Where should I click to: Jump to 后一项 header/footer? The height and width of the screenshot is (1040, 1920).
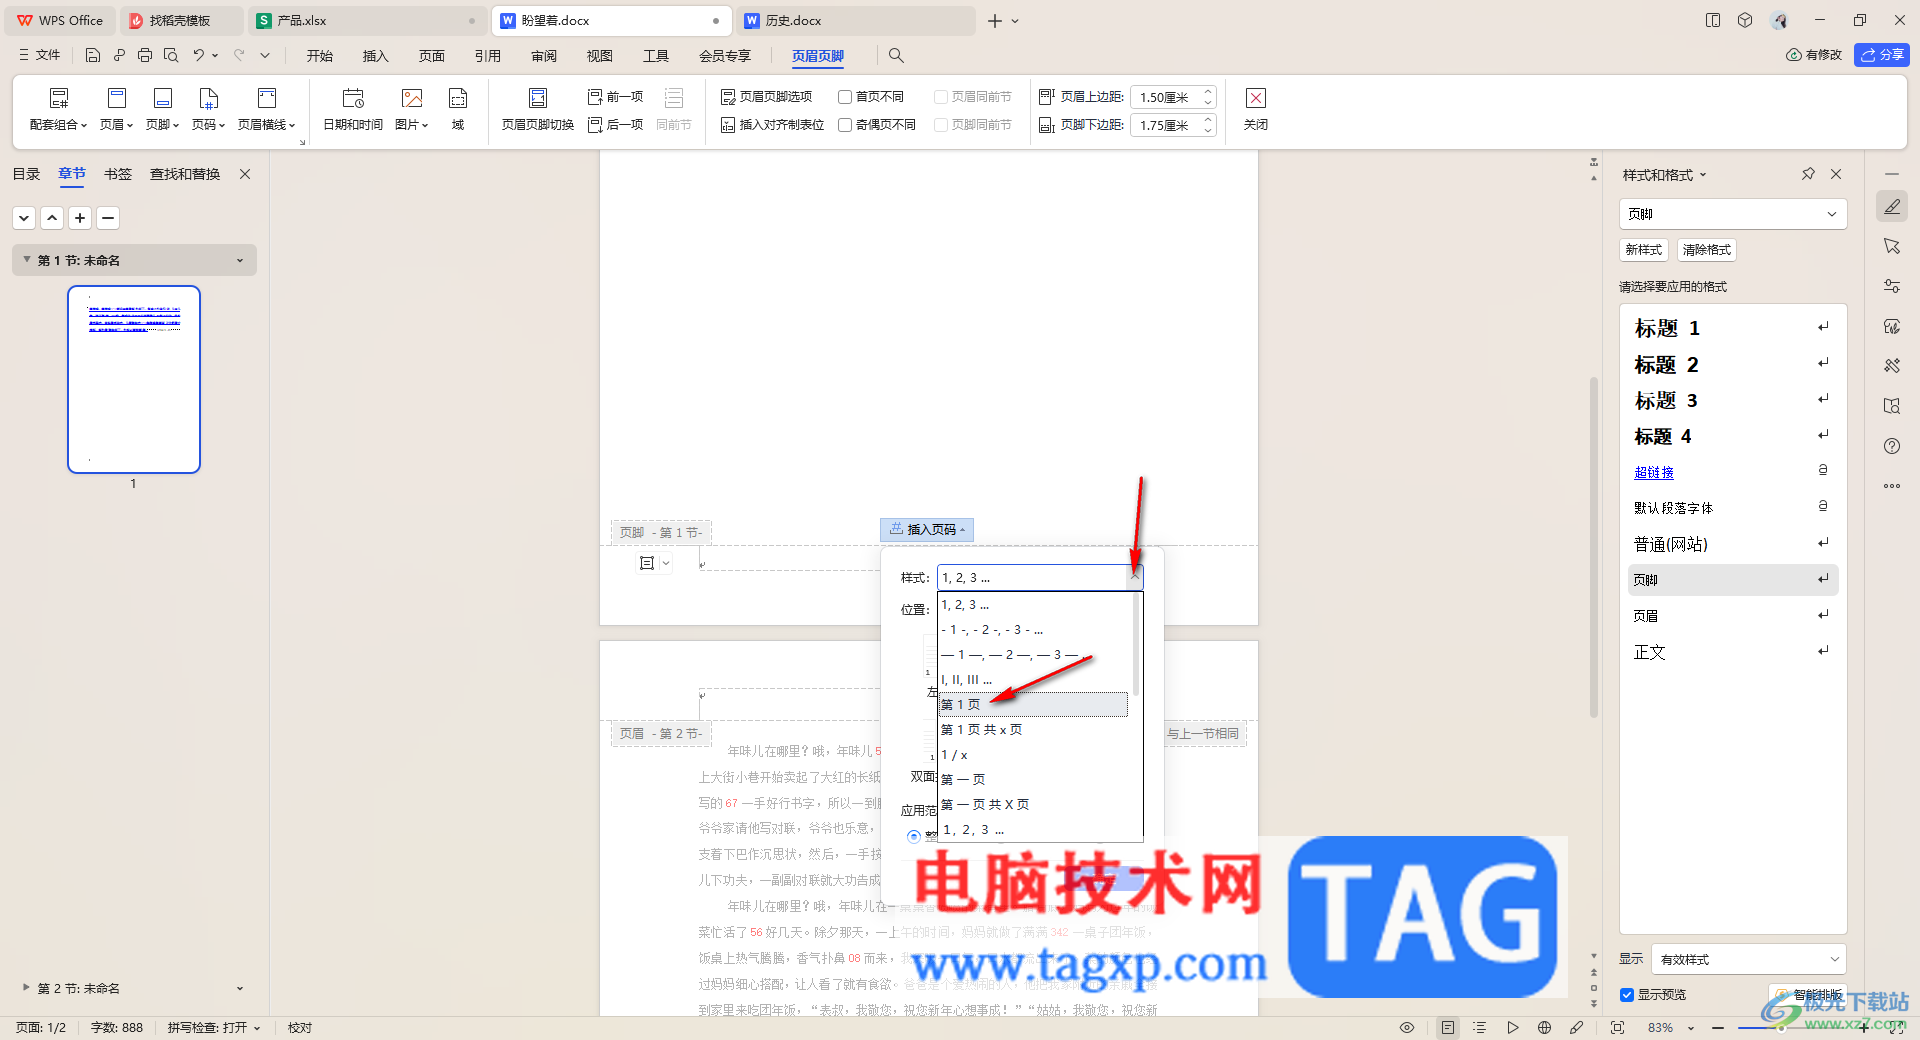click(615, 125)
